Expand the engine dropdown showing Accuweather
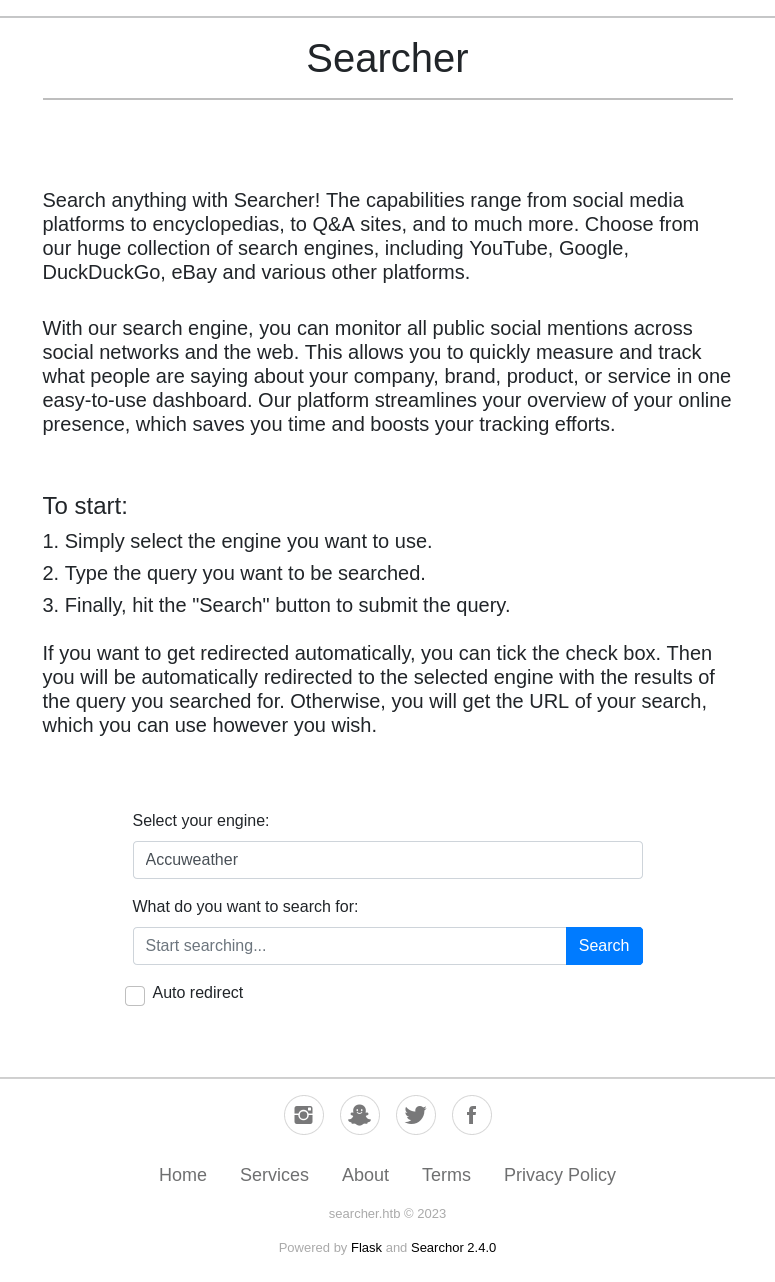Viewport: 775px width, 1282px height. point(387,860)
